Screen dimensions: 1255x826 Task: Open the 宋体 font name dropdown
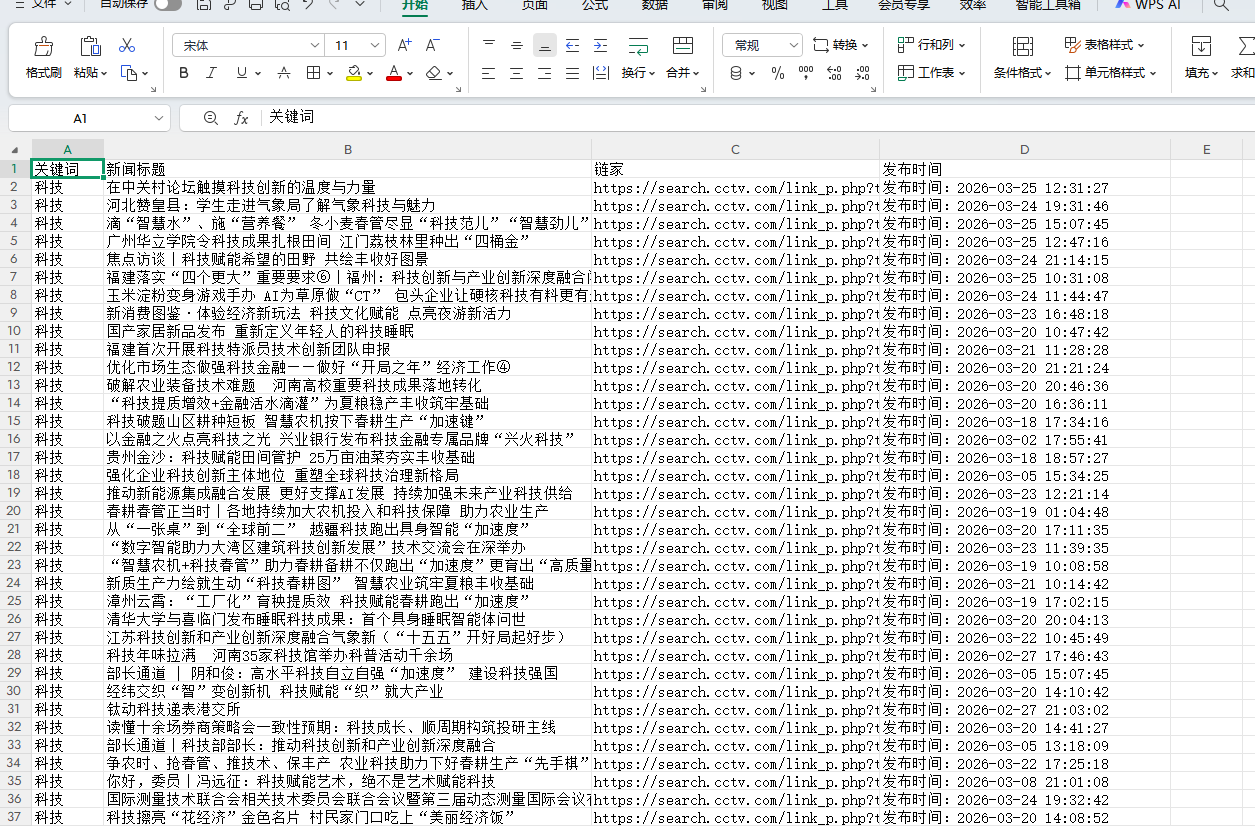click(x=316, y=46)
